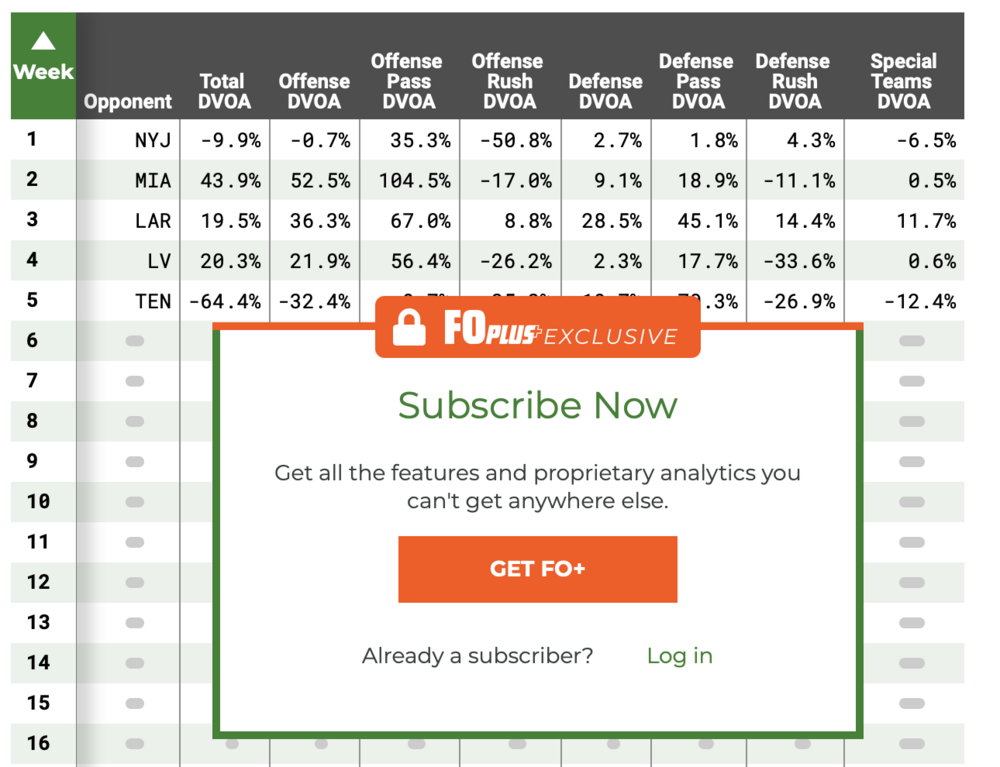Select the Defense Rush DVOA header
This screenshot has height=767, width=1000.
pyautogui.click(x=793, y=81)
